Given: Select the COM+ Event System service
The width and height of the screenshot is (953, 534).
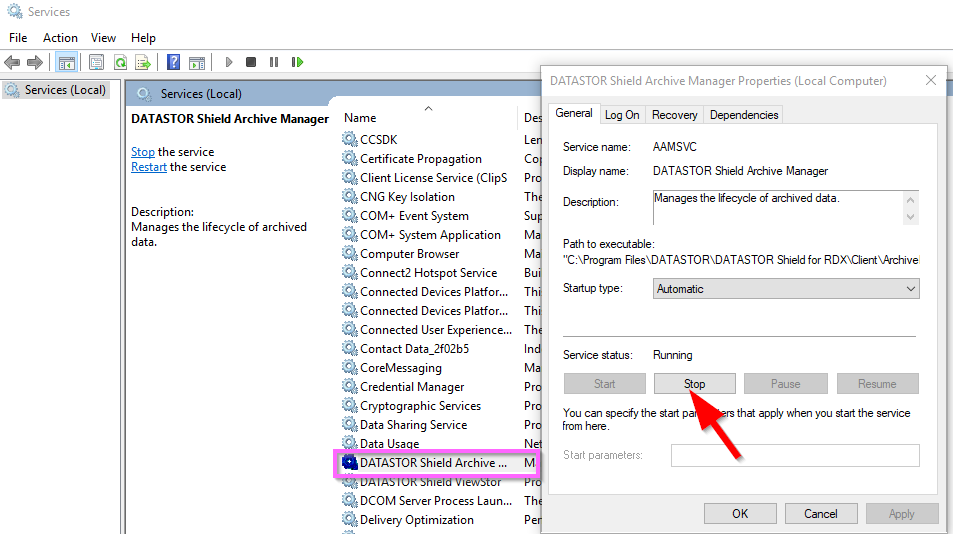Looking at the screenshot, I should coord(415,216).
